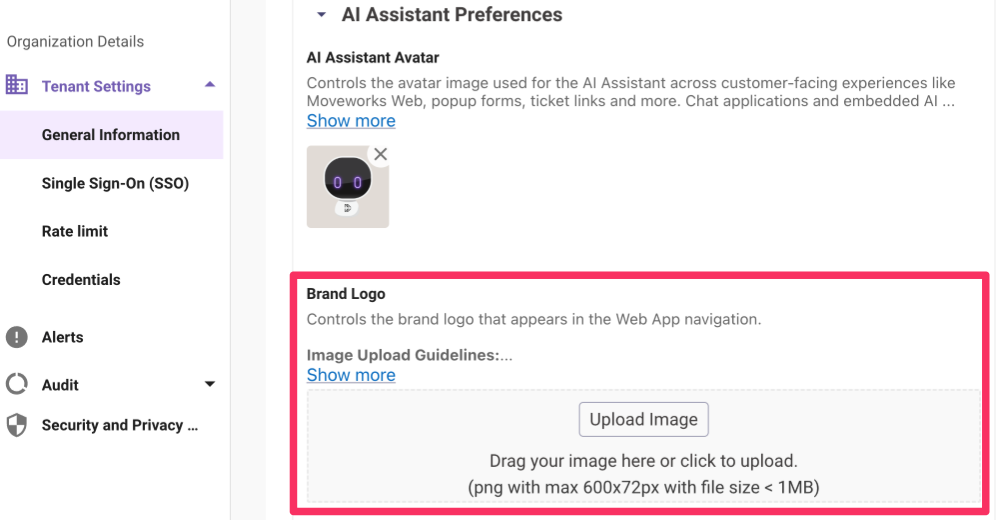The image size is (1006, 520).
Task: Click the brand logo drag-and-drop zone text
Action: 643,462
